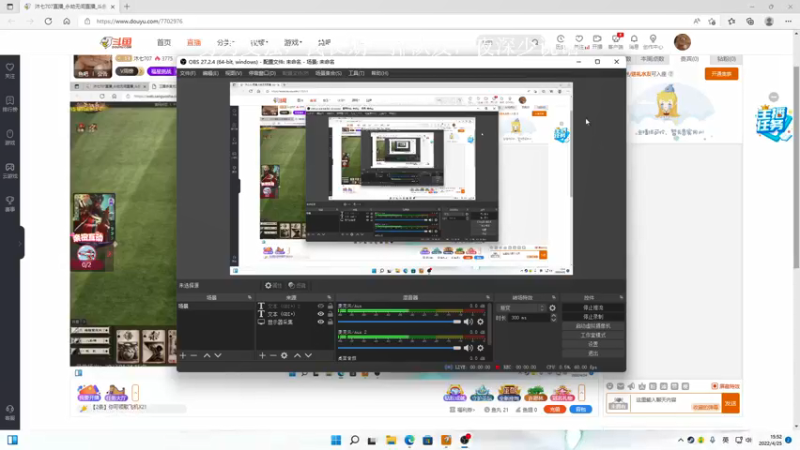Viewport: 800px width, 450px height.
Task: Open Windows search on taskbar
Action: (x=354, y=440)
